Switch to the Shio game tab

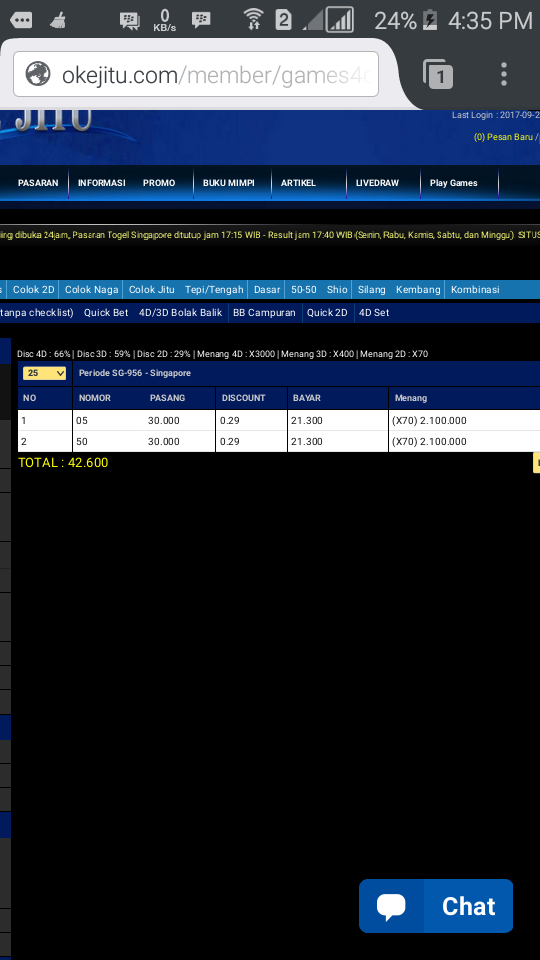tap(337, 290)
